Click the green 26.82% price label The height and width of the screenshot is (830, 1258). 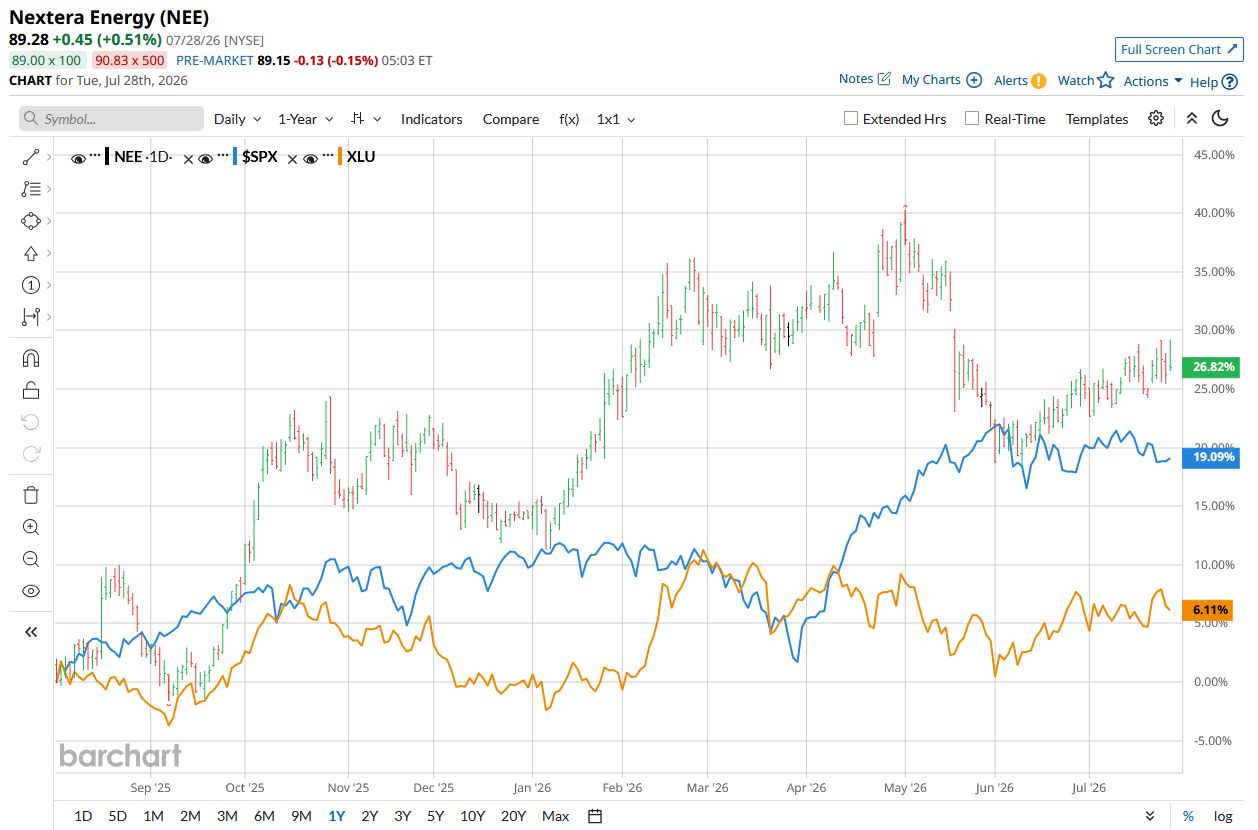point(1213,367)
